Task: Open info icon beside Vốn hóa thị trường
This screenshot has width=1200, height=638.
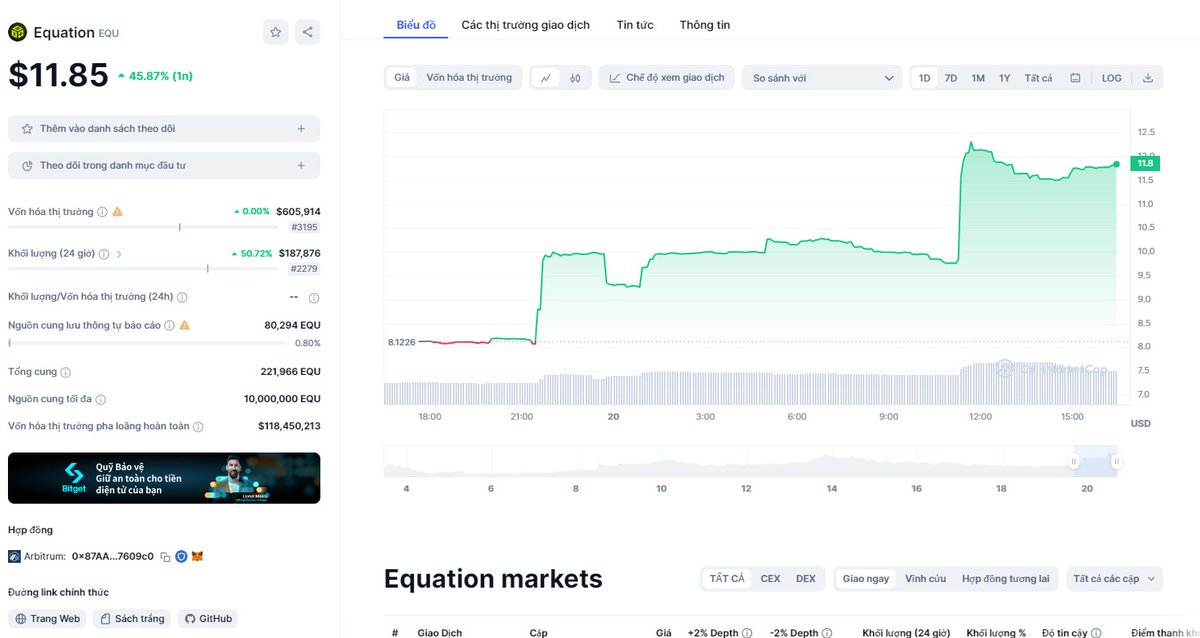Action: pos(103,212)
